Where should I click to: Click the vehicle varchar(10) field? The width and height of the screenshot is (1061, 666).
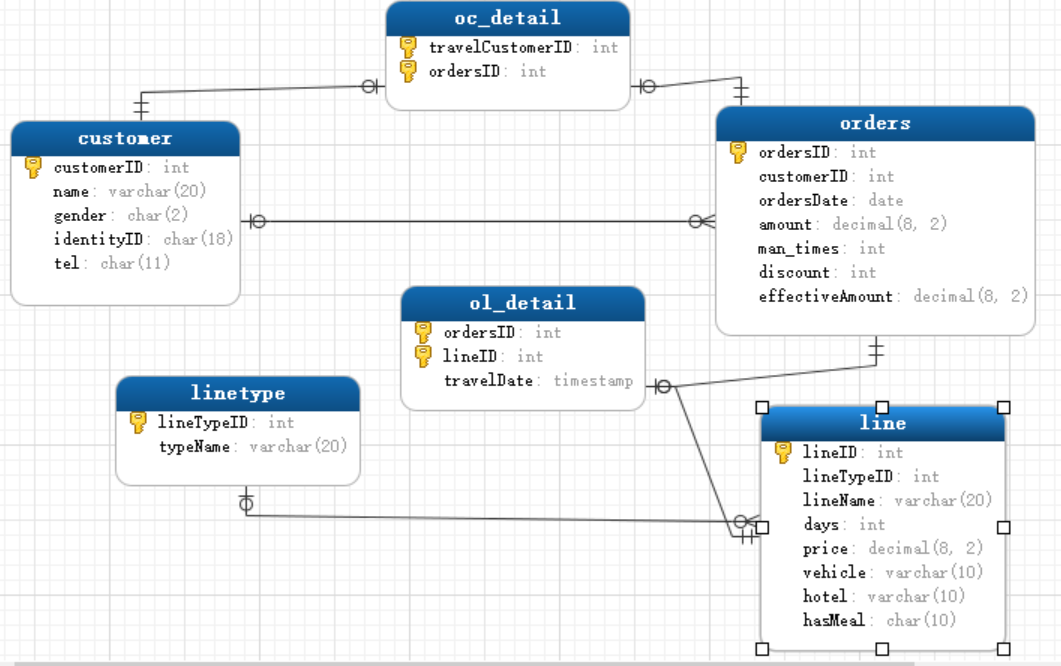(x=893, y=573)
